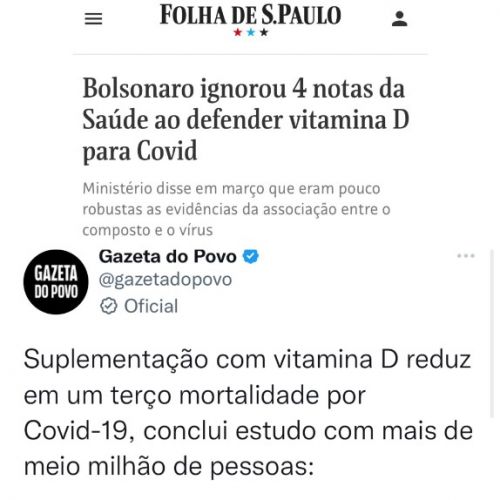Open the tweet three-dot options menu
The width and height of the screenshot is (500, 500).
click(466, 256)
